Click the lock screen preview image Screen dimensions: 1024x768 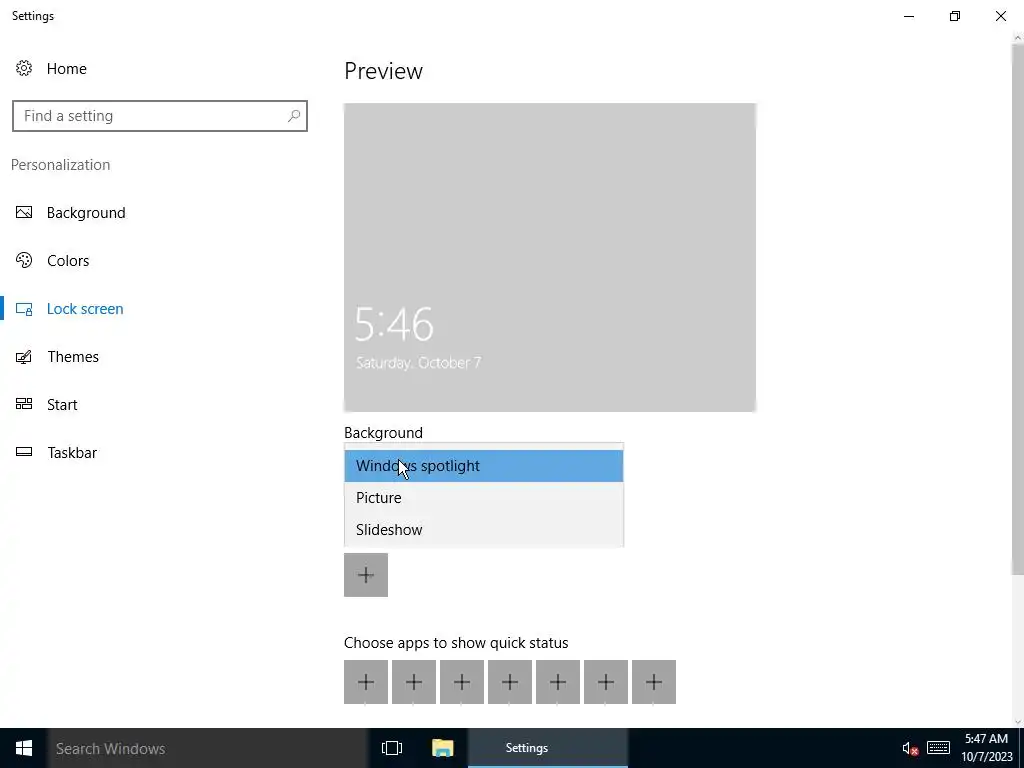coord(550,257)
